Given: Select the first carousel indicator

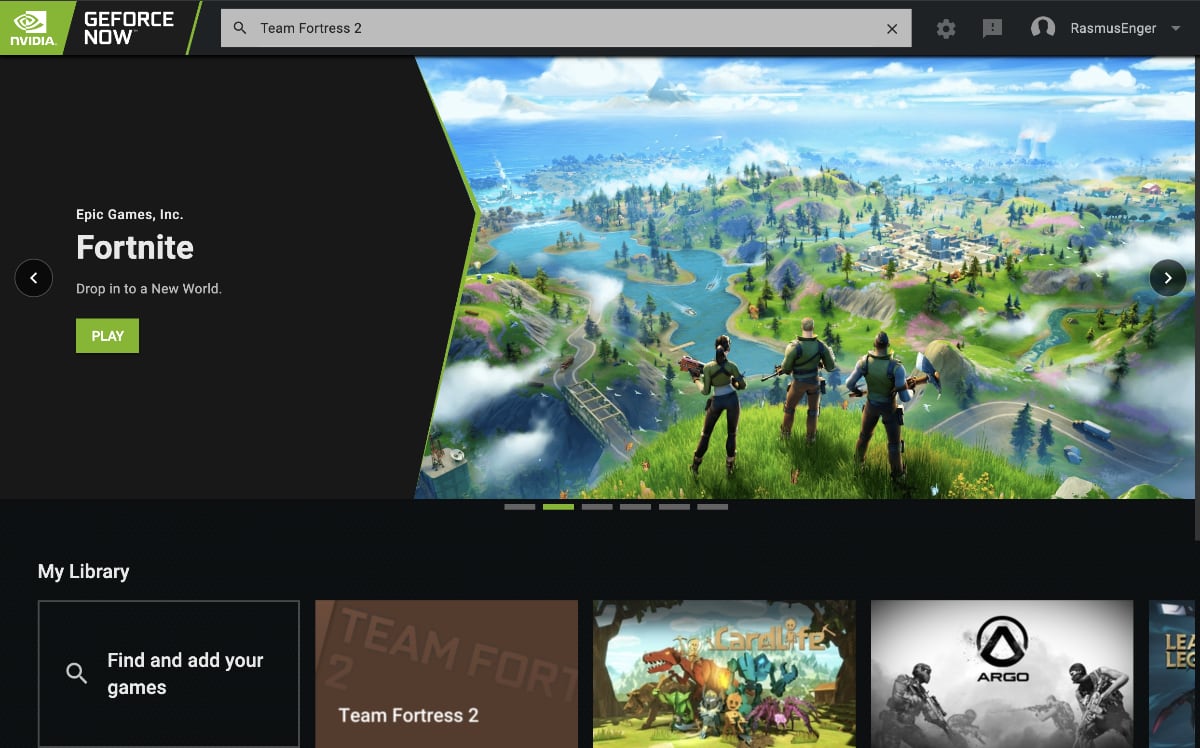Looking at the screenshot, I should pos(520,507).
